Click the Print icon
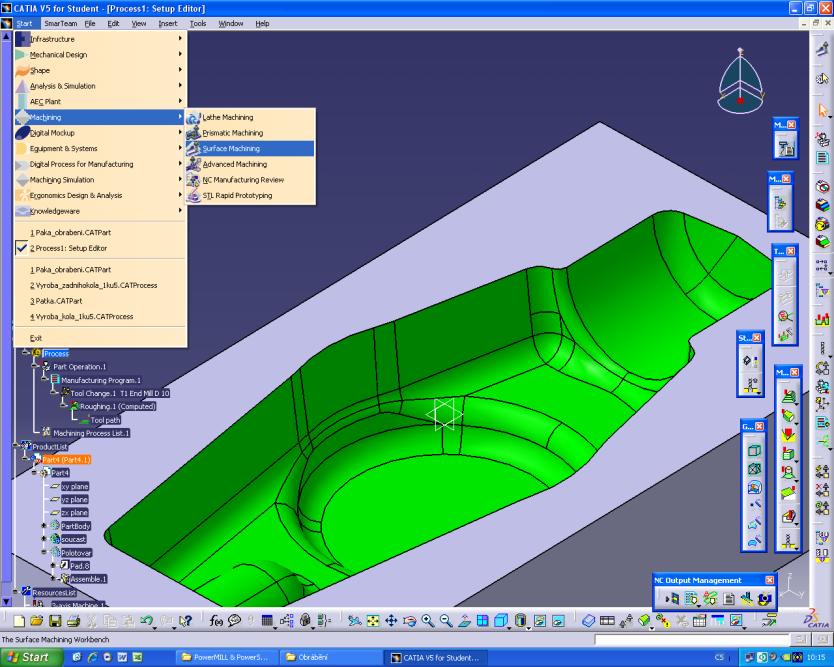Image resolution: width=834 pixels, height=667 pixels. tap(73, 621)
